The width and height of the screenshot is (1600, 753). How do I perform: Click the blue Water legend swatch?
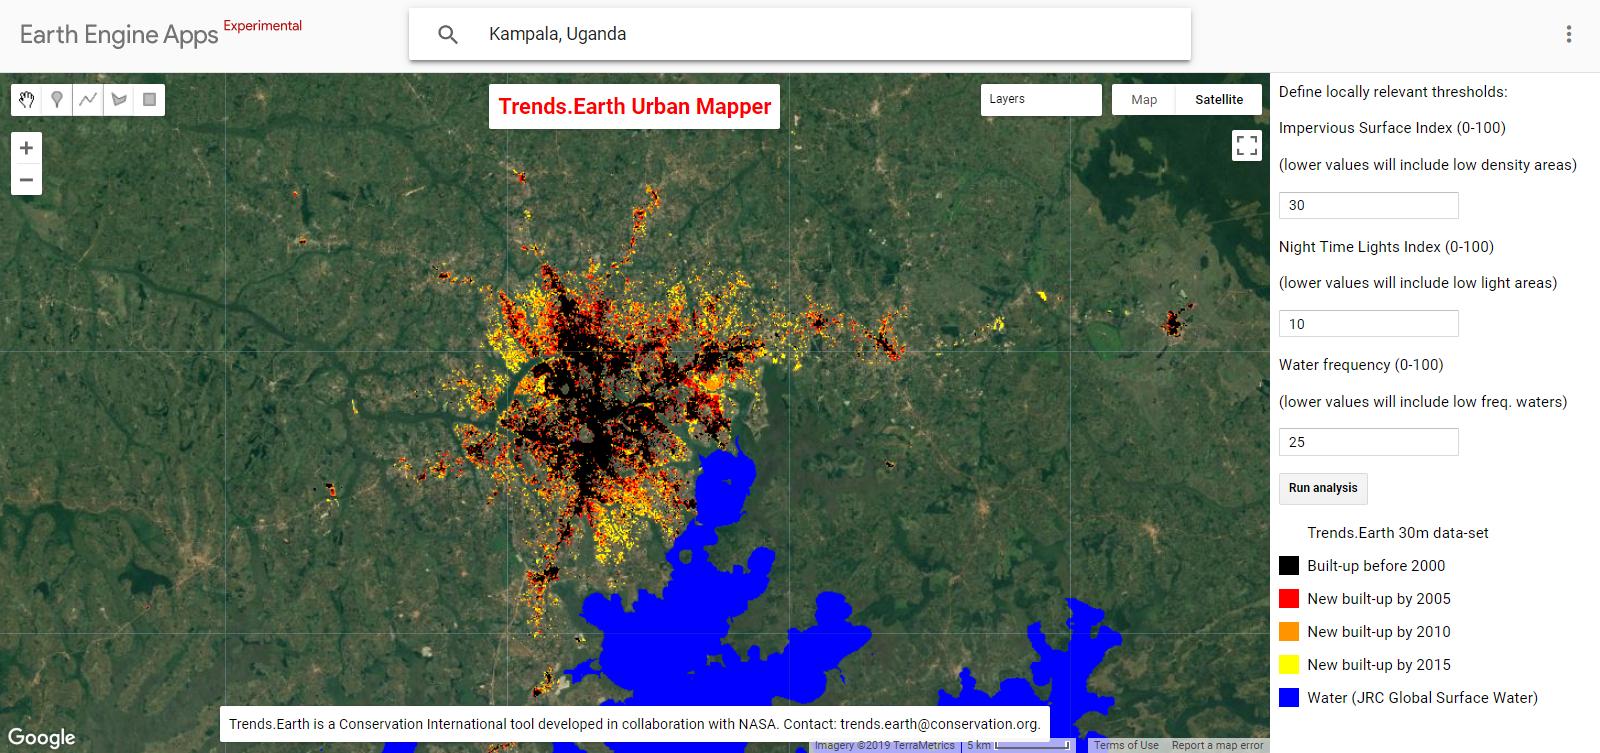pos(1289,698)
